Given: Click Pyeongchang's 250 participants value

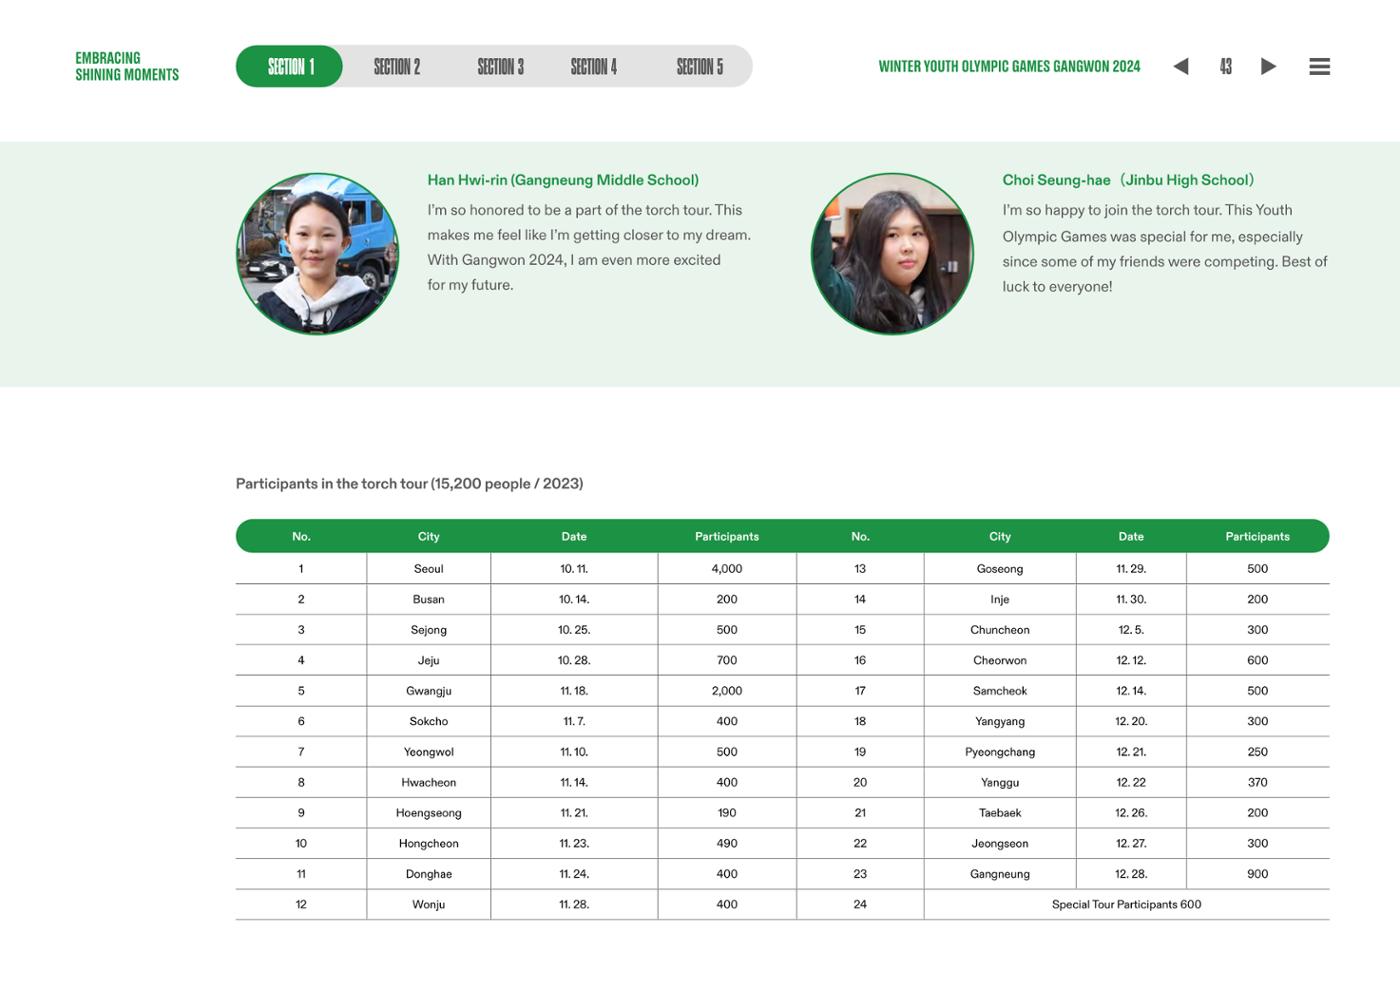Looking at the screenshot, I should tap(1258, 751).
